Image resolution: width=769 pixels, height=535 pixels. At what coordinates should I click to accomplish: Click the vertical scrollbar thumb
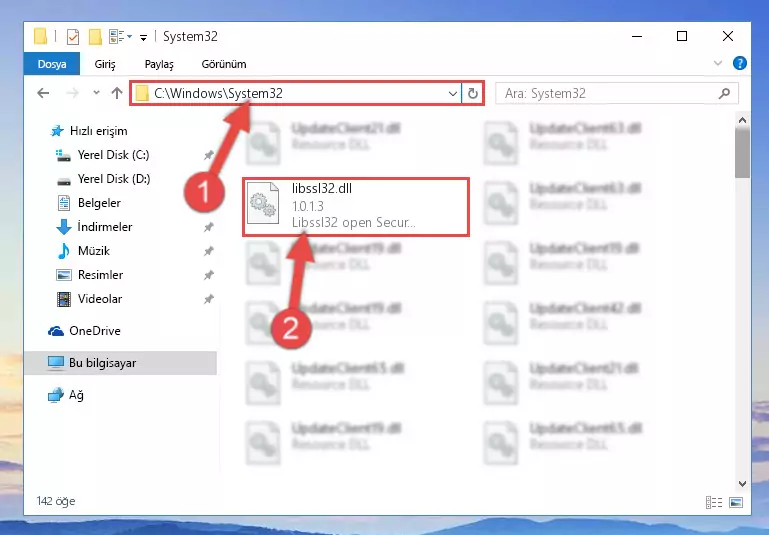[742, 153]
